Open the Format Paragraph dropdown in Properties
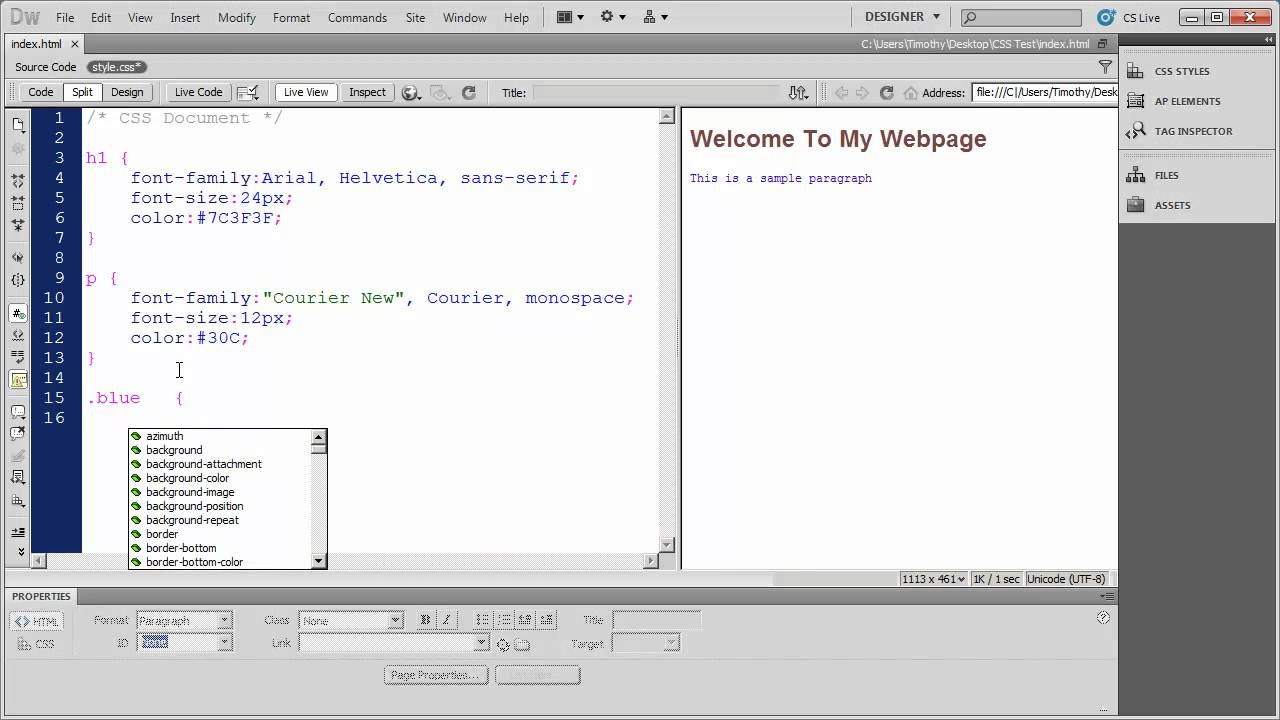1280x720 pixels. (184, 620)
